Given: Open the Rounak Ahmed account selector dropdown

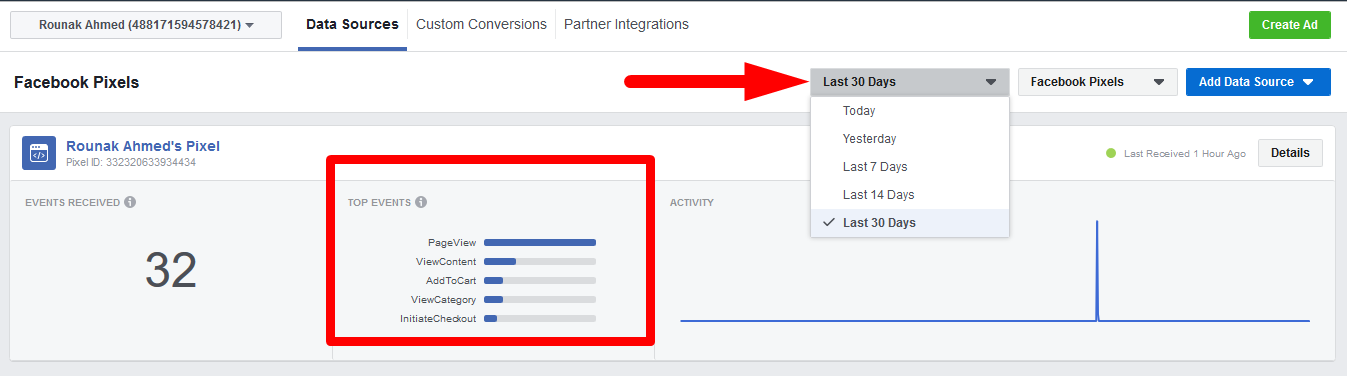Looking at the screenshot, I should point(146,25).
